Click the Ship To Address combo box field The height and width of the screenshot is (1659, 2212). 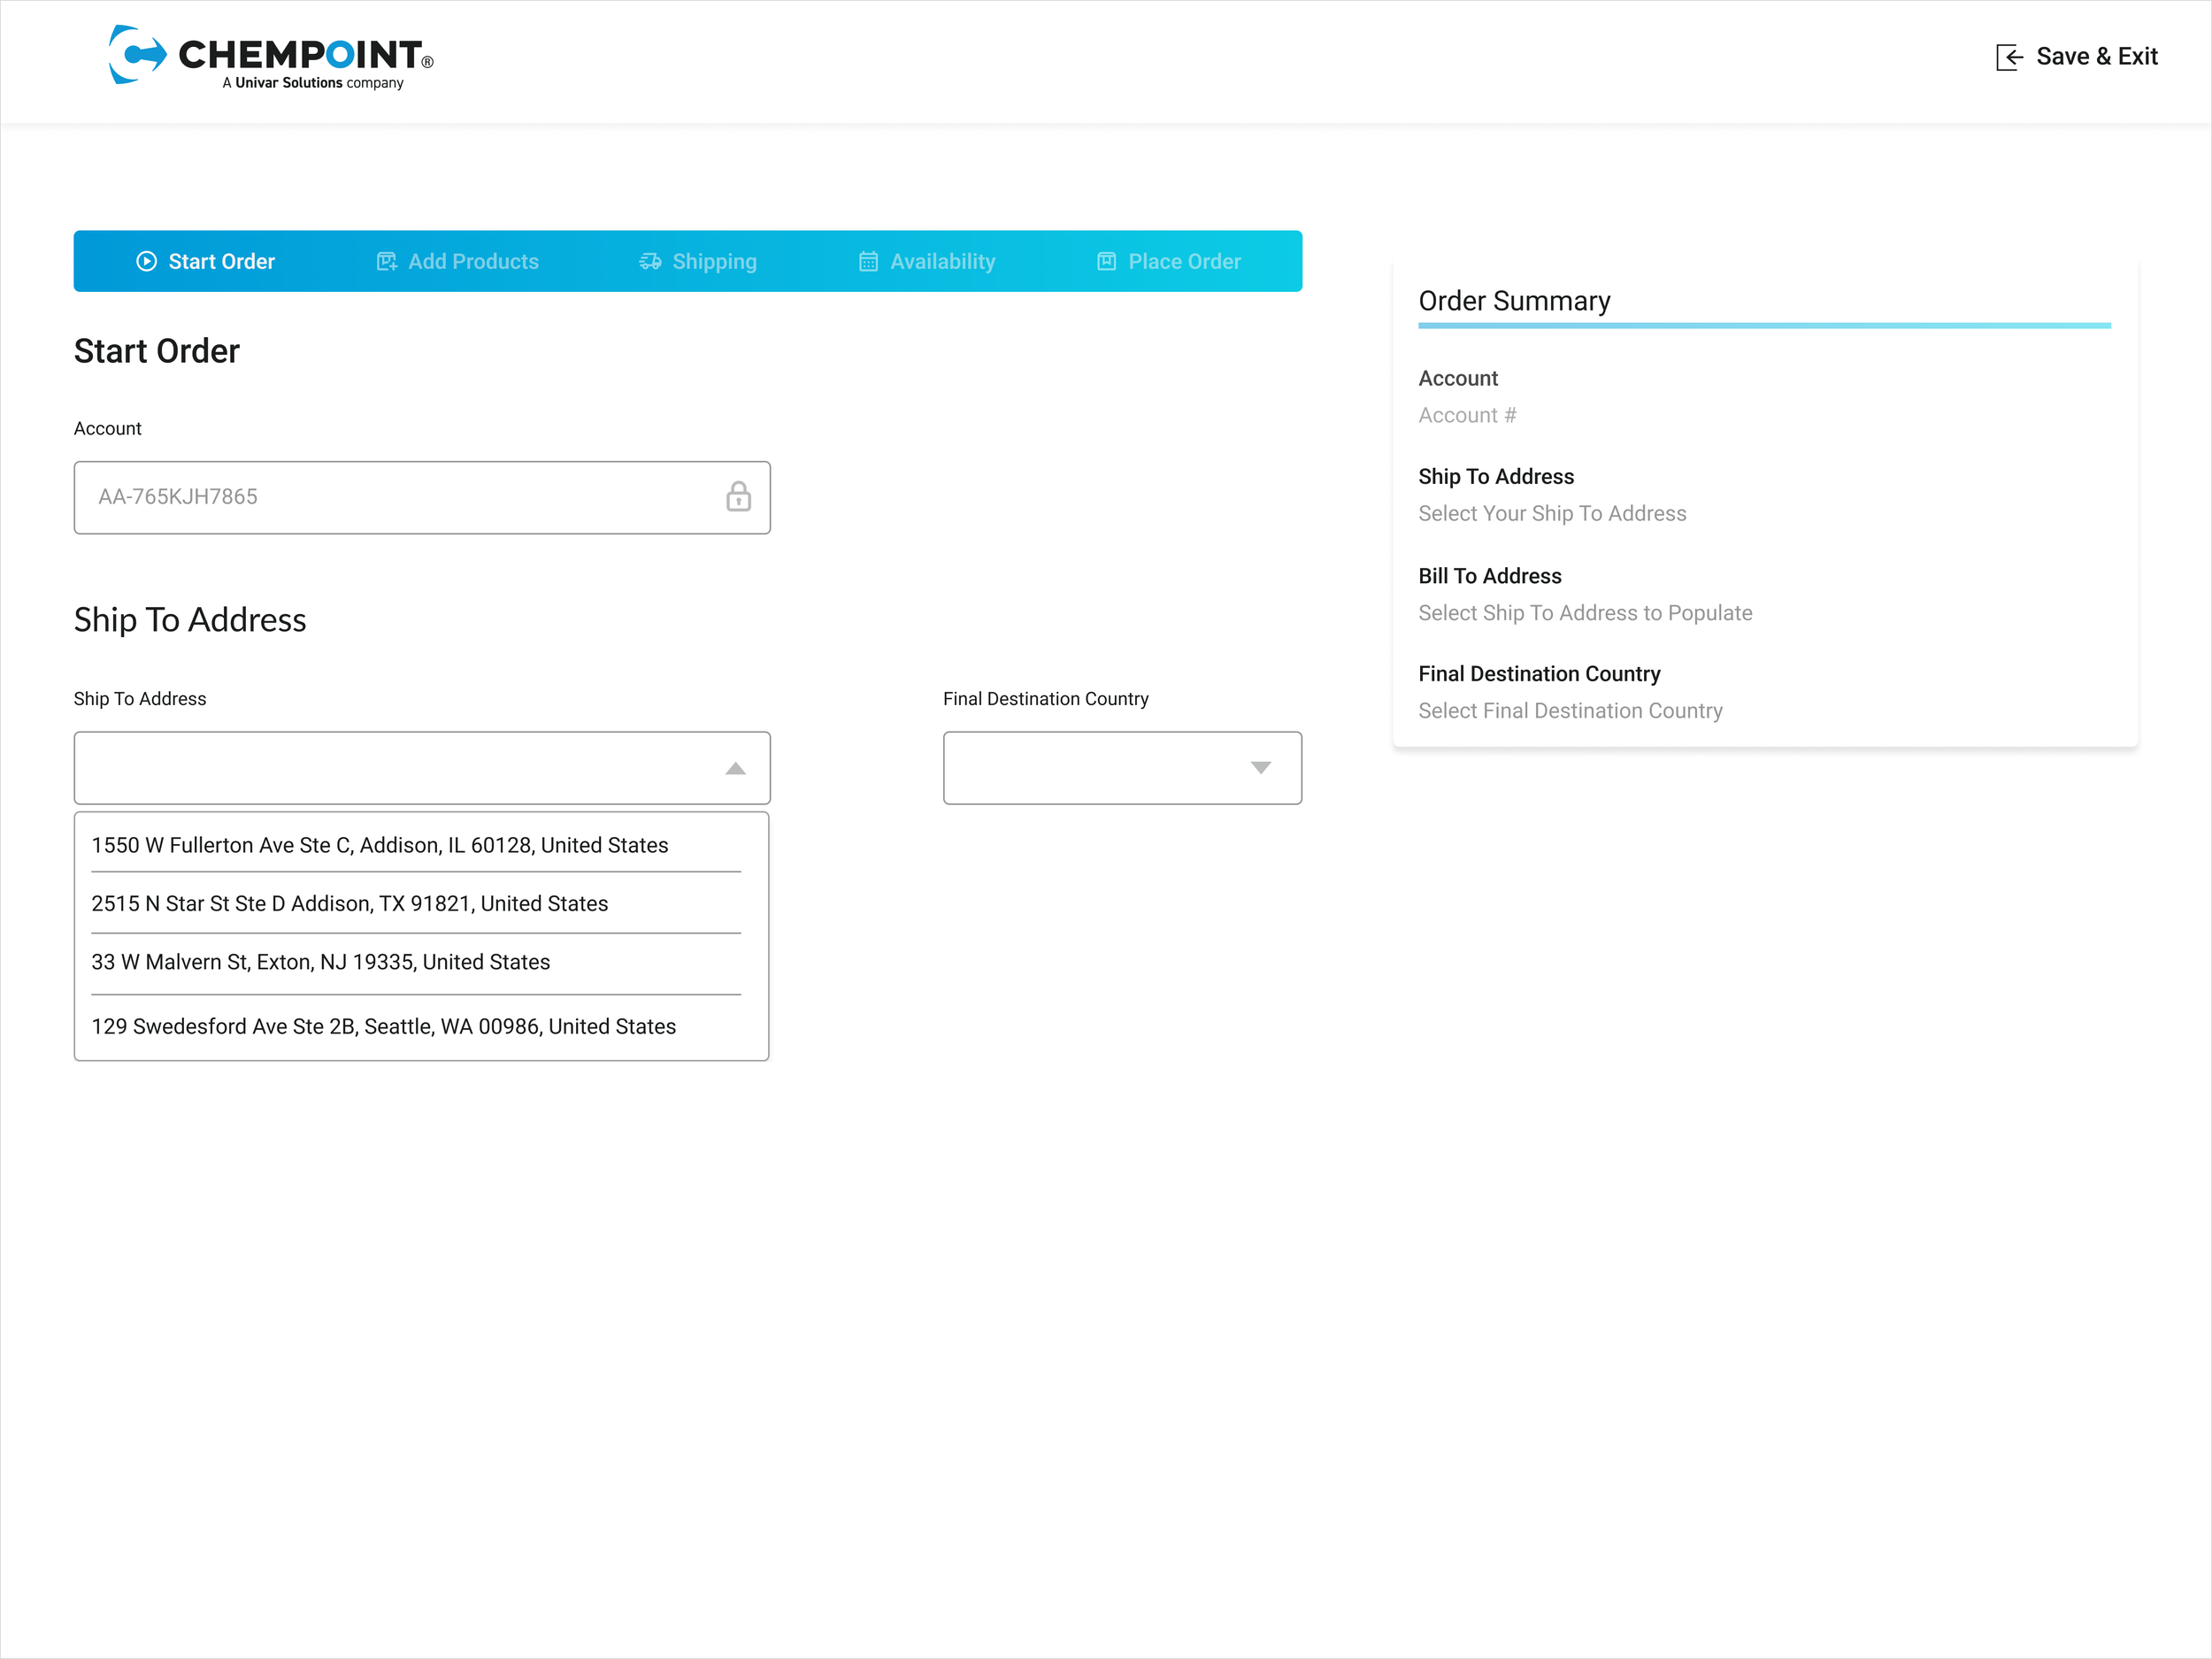click(x=422, y=767)
